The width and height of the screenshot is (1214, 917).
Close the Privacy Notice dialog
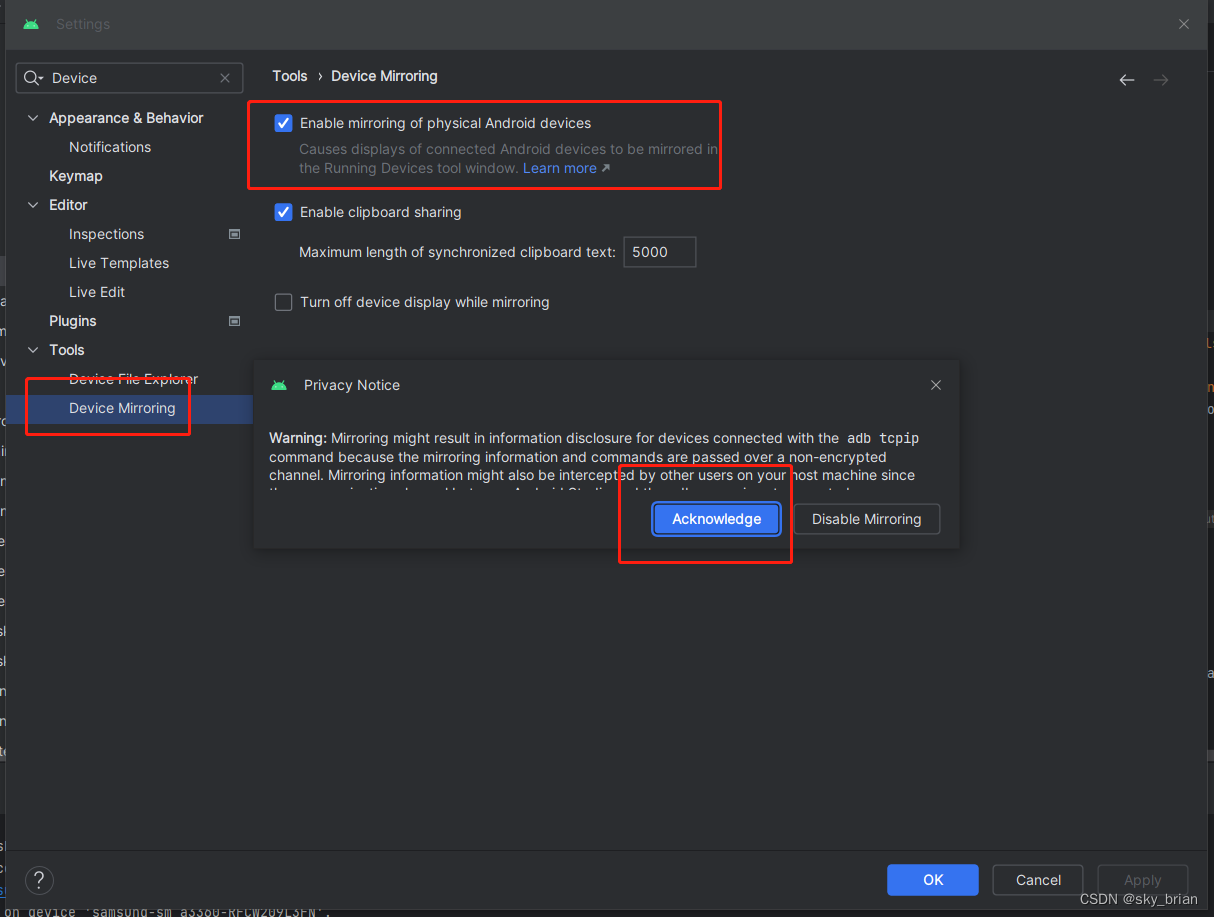(x=936, y=385)
